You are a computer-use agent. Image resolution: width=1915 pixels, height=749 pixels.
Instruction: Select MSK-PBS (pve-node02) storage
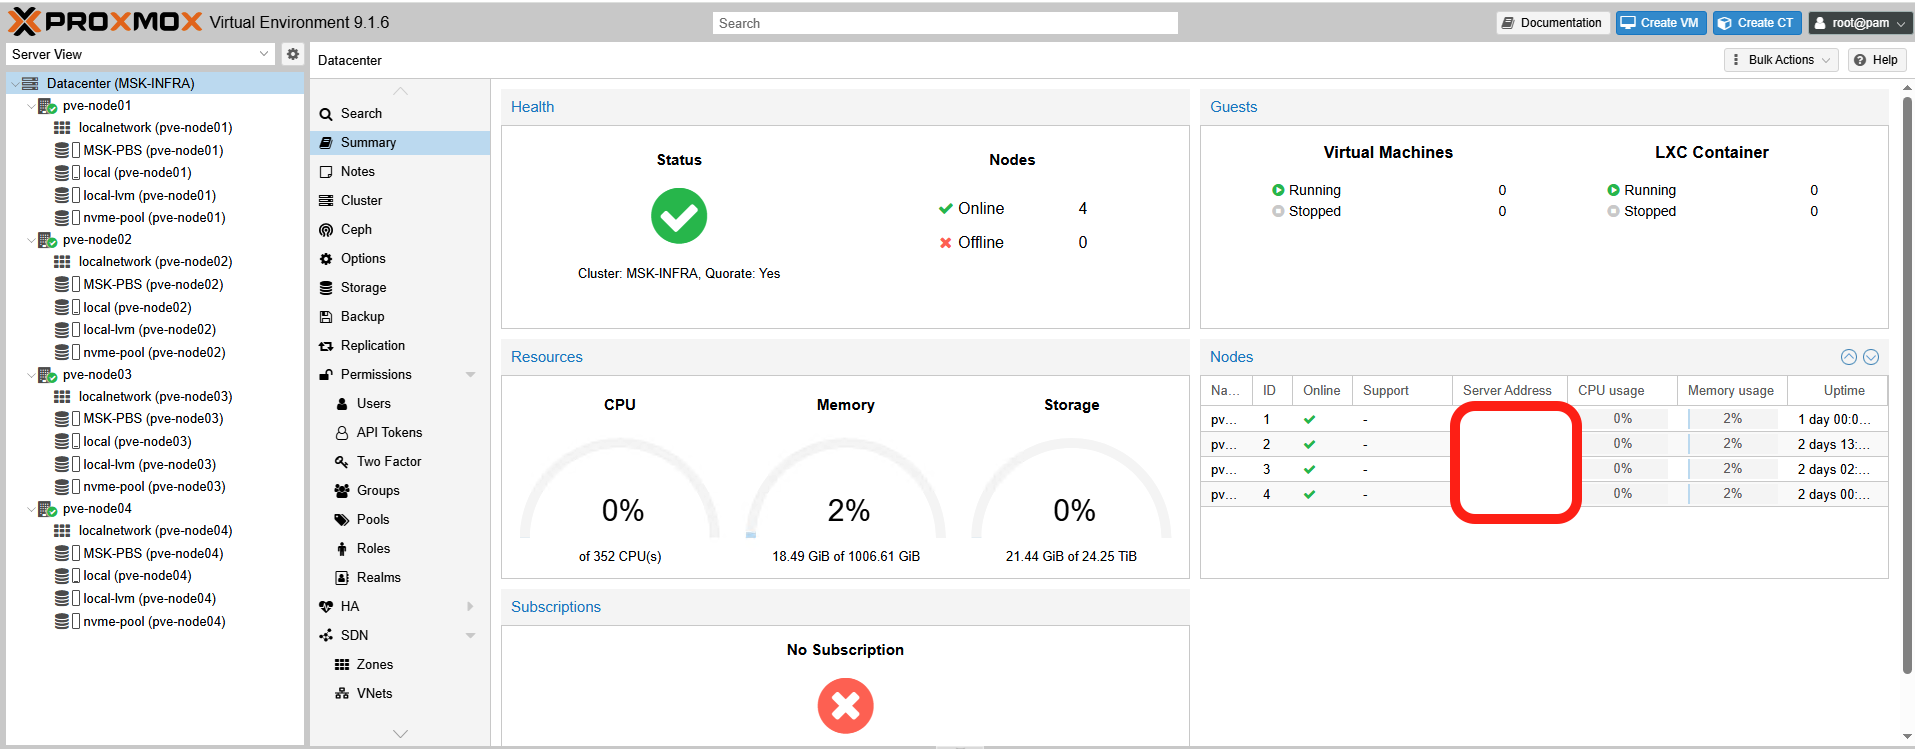153,285
